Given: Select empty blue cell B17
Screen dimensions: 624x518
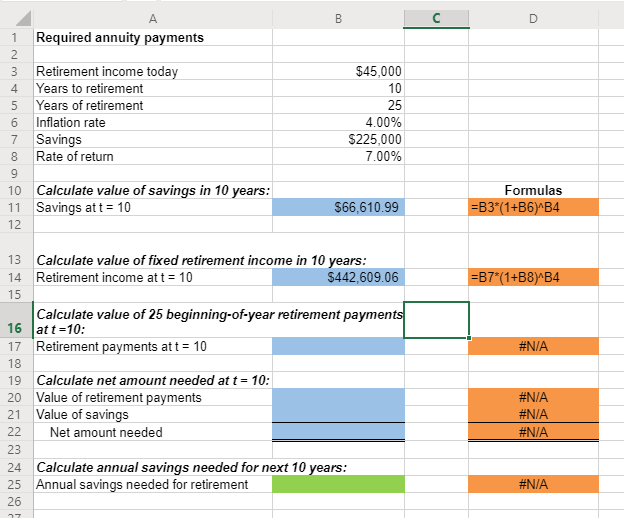Looking at the screenshot, I should coord(338,346).
